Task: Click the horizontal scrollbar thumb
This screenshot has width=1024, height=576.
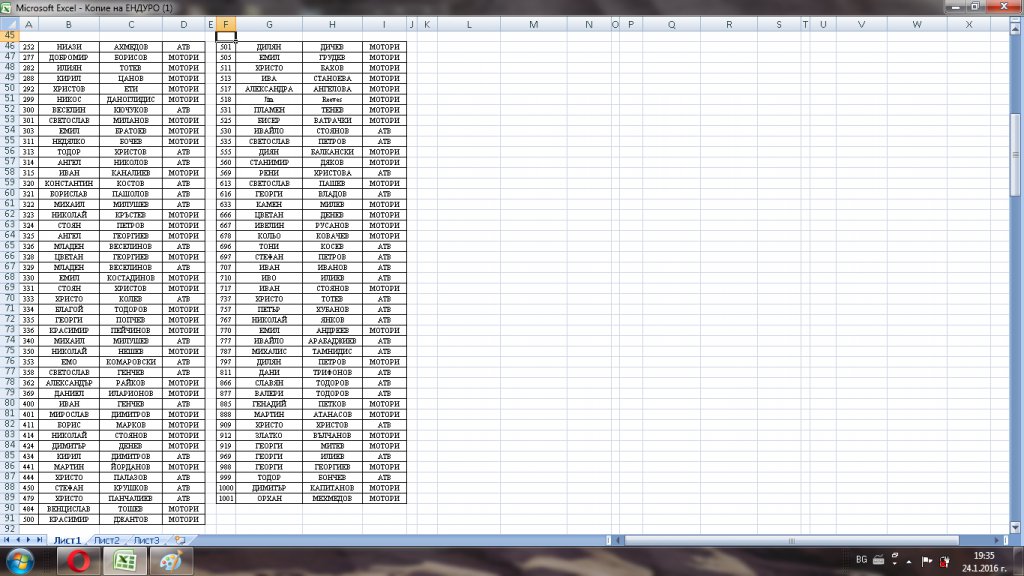Action: click(792, 540)
